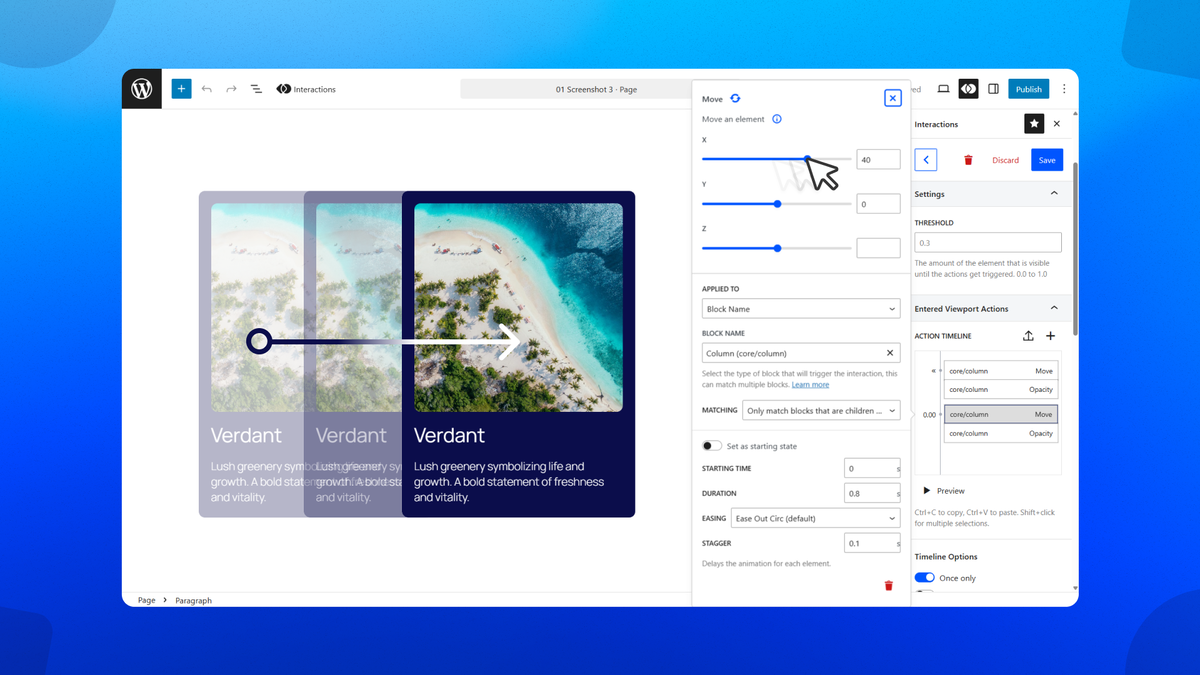Toggle the star pin in the Interactions panel
The width and height of the screenshot is (1200, 675).
[1034, 123]
